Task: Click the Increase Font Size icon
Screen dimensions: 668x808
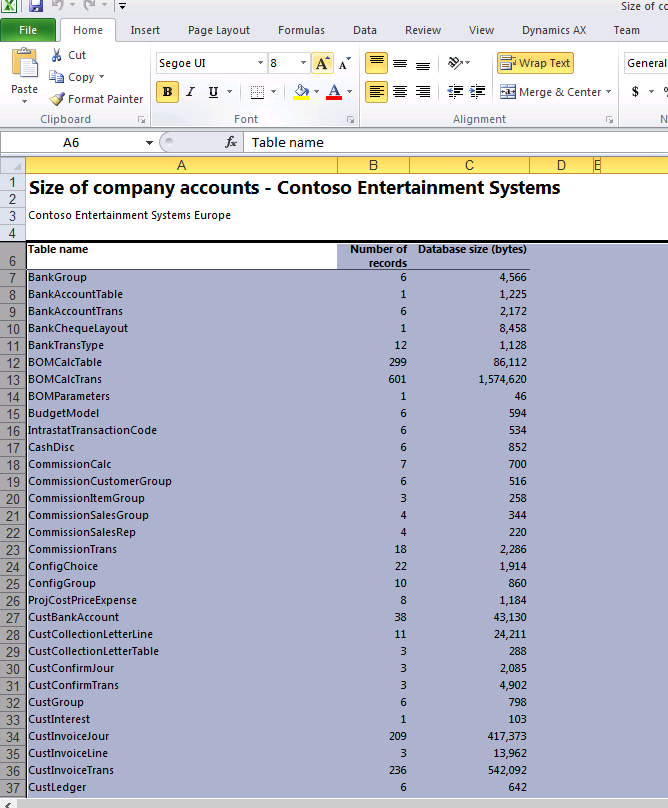Action: click(322, 63)
